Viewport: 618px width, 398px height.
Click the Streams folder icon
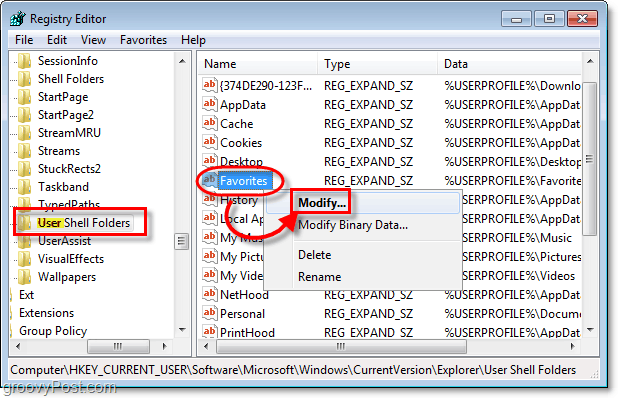click(x=24, y=151)
